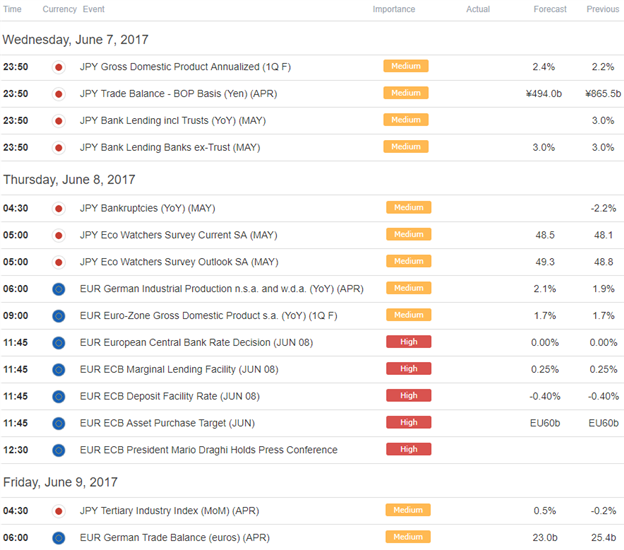Click Japan flag on Eco Watchers Survey Outlook row
The image size is (624, 550).
[x=58, y=262]
